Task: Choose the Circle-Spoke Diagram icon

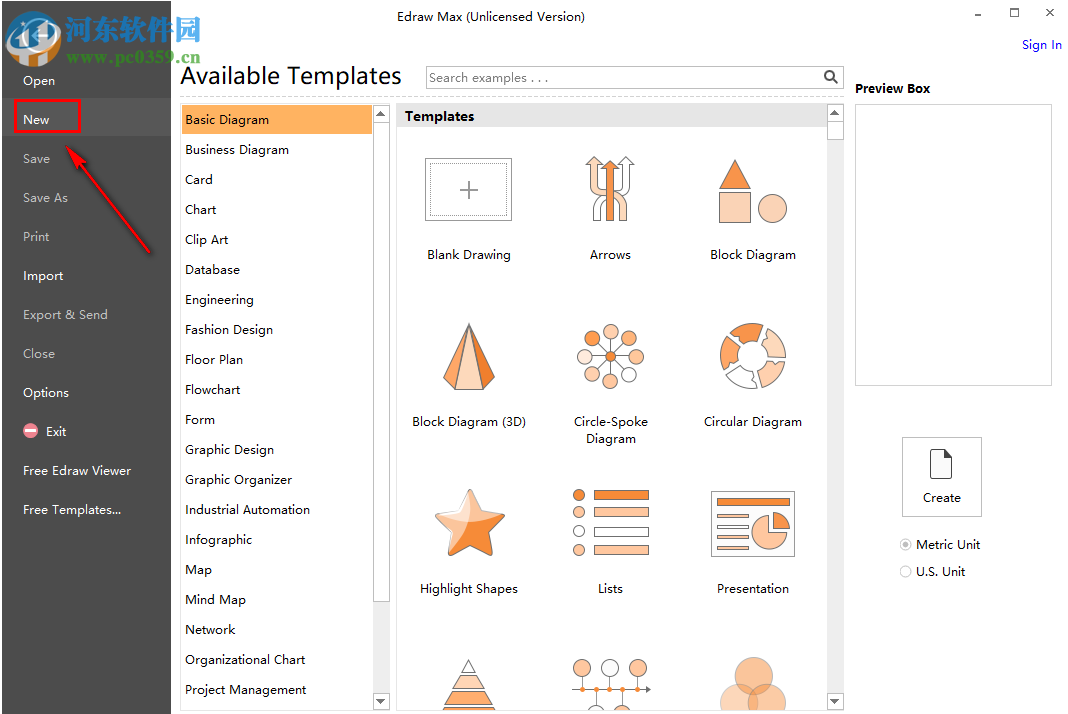Action: pos(610,356)
